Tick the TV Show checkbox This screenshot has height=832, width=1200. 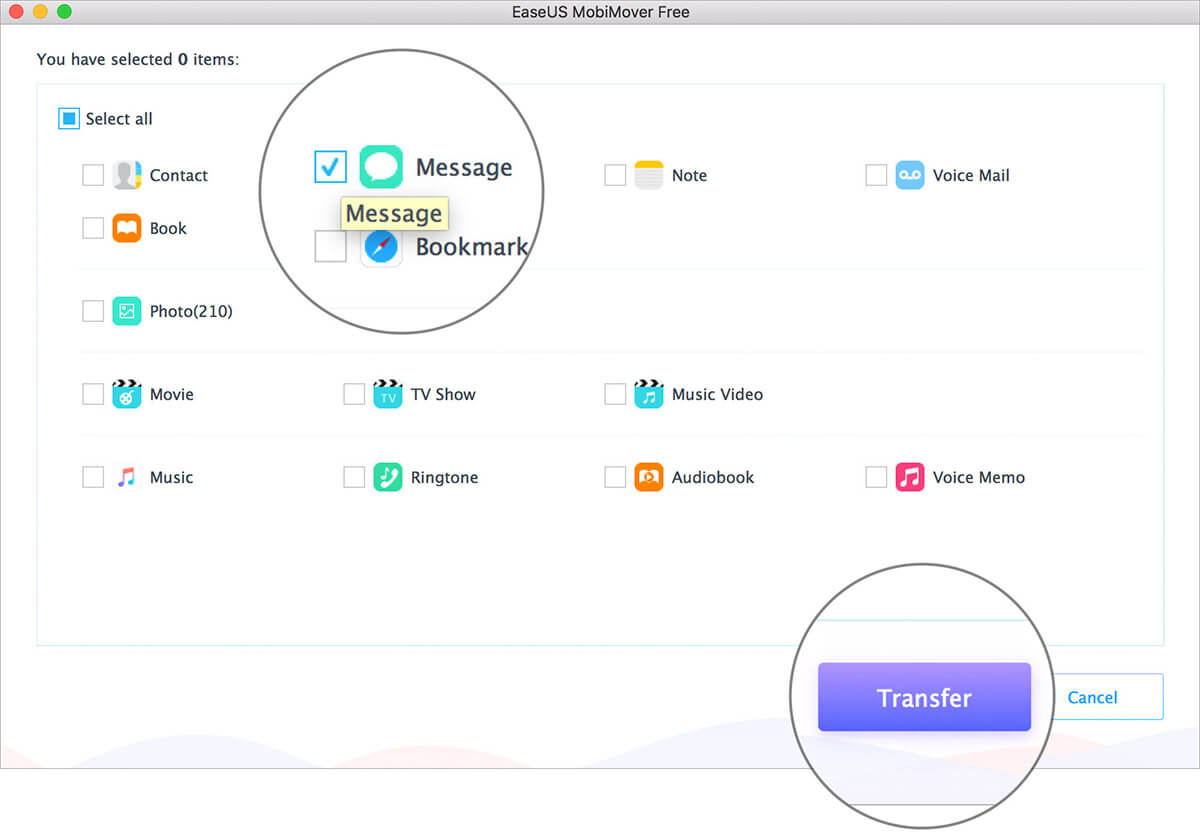pyautogui.click(x=354, y=394)
